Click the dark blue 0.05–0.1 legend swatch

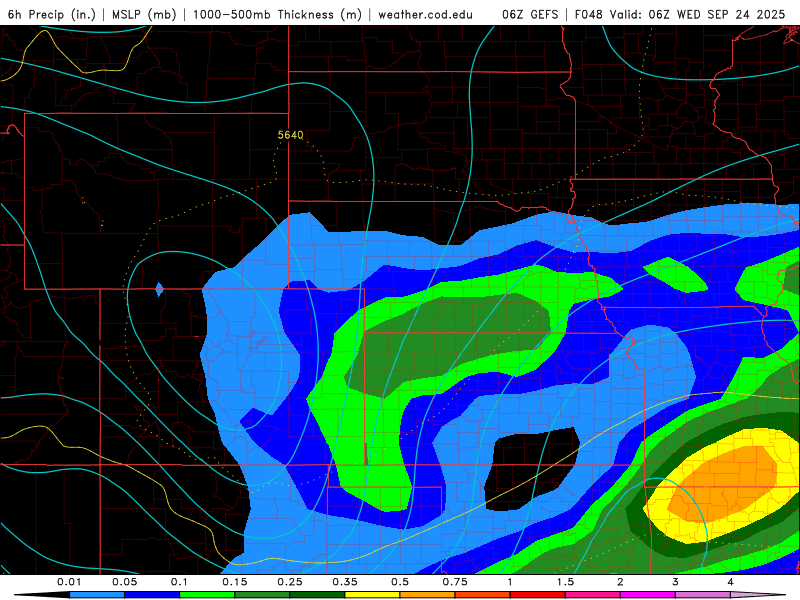click(152, 595)
